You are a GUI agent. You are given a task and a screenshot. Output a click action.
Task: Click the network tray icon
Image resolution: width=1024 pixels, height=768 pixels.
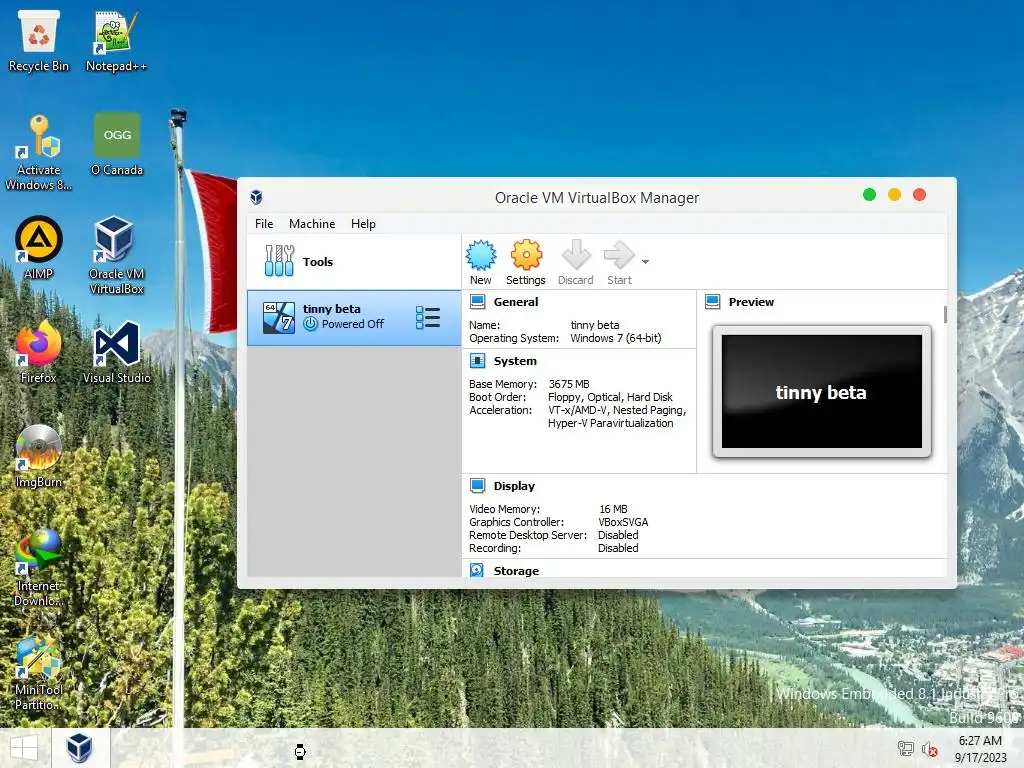click(x=906, y=748)
